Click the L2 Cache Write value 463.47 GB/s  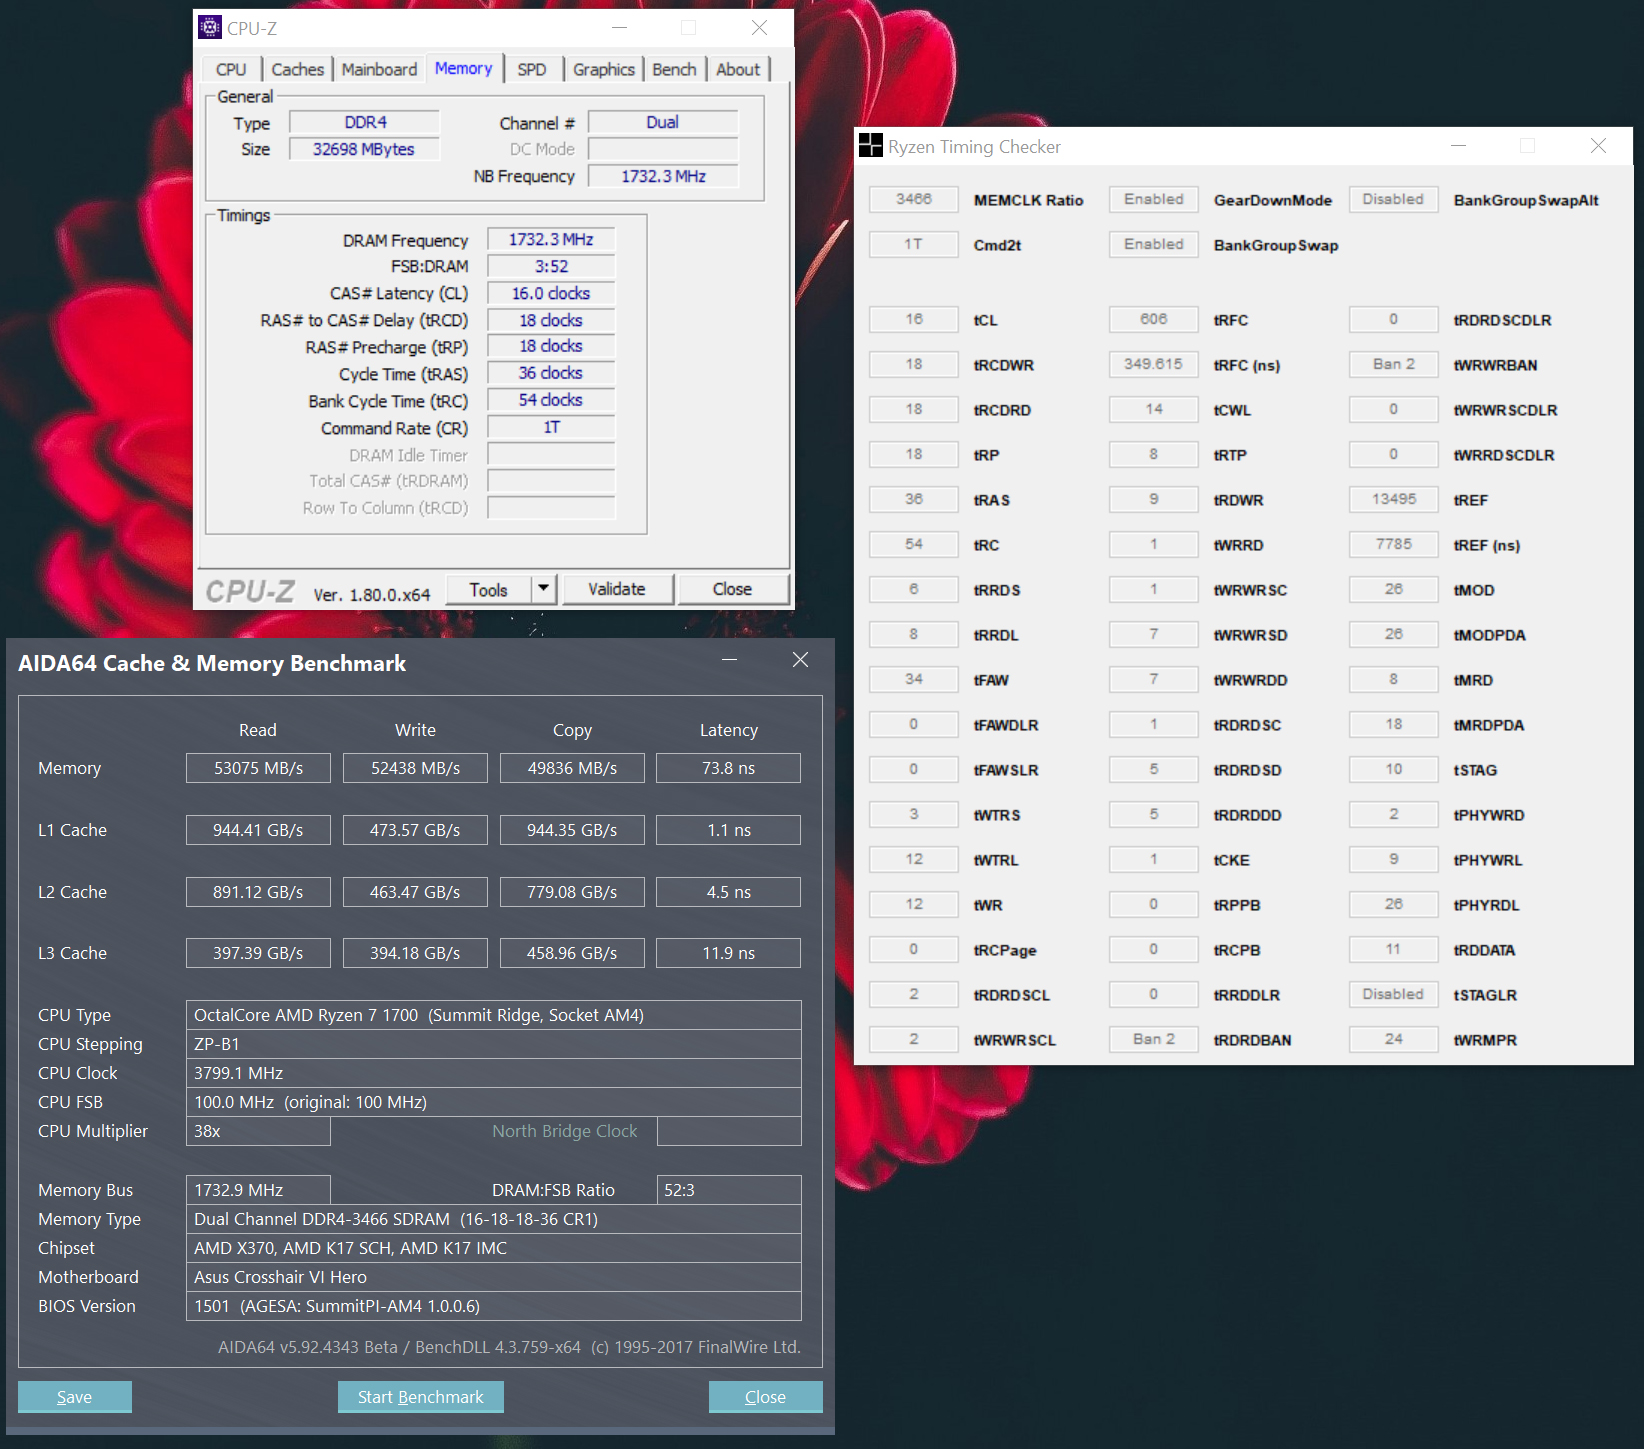coord(415,892)
